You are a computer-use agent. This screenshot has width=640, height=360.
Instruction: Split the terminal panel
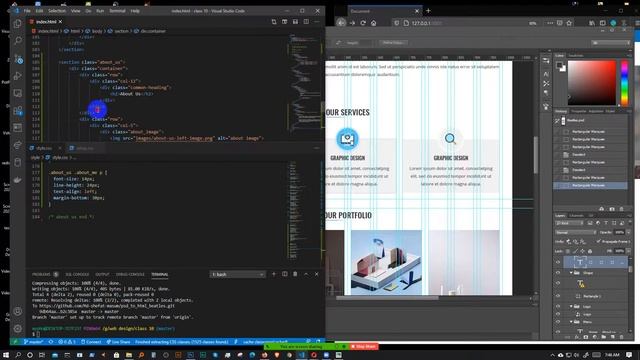(x=284, y=274)
